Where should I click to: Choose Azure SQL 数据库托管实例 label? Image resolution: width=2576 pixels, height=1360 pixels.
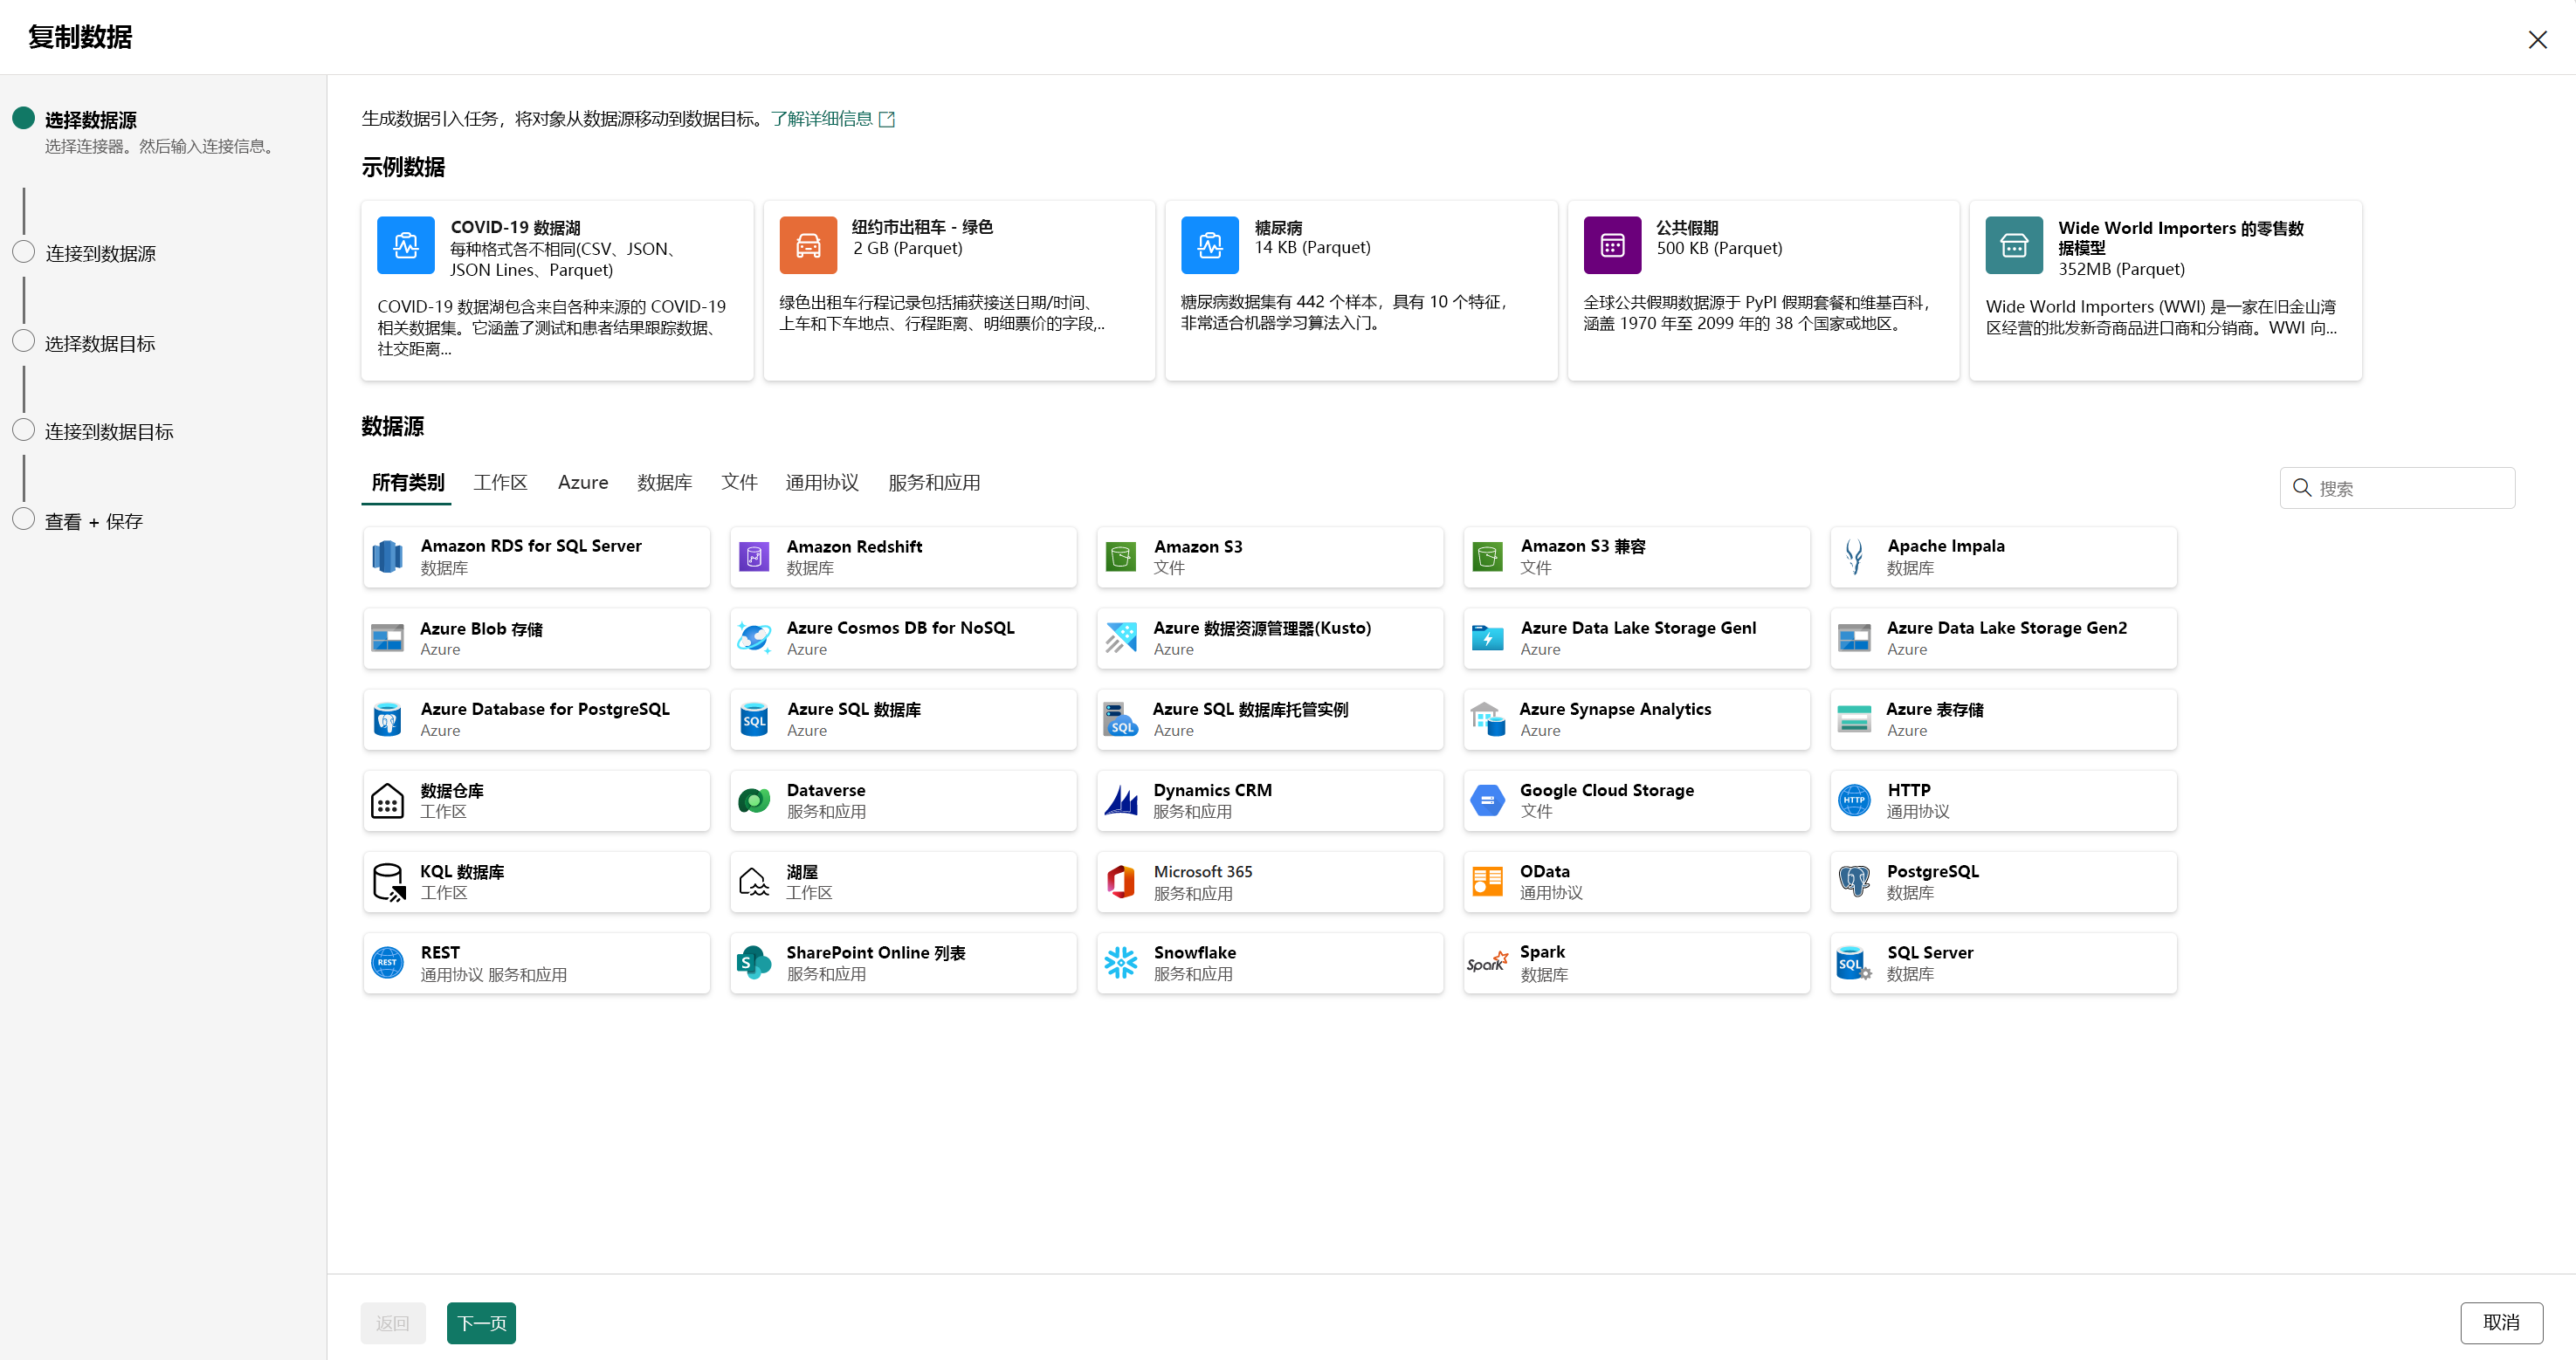tap(1250, 709)
